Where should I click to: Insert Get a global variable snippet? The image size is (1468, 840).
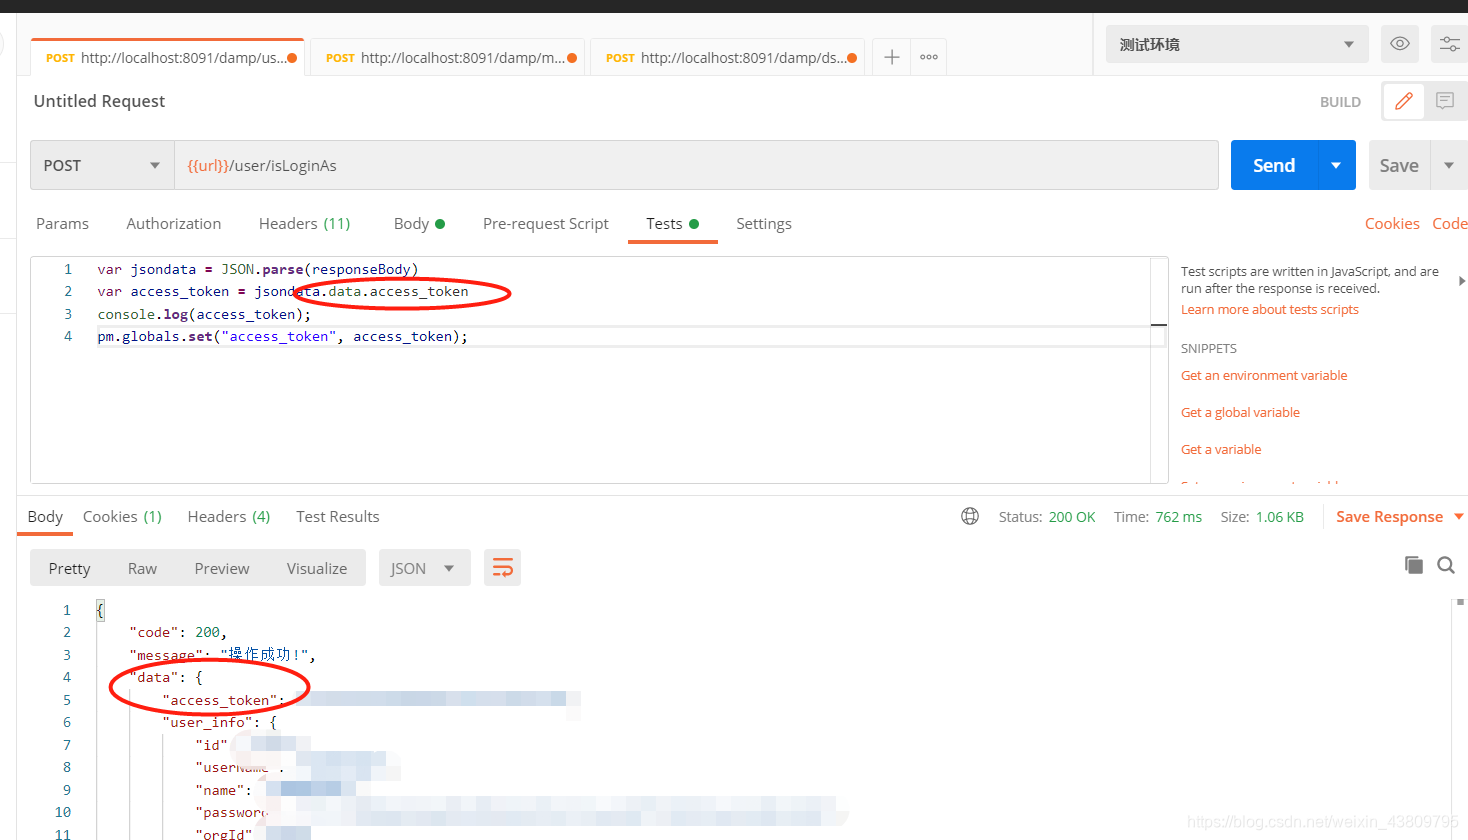(x=1240, y=412)
